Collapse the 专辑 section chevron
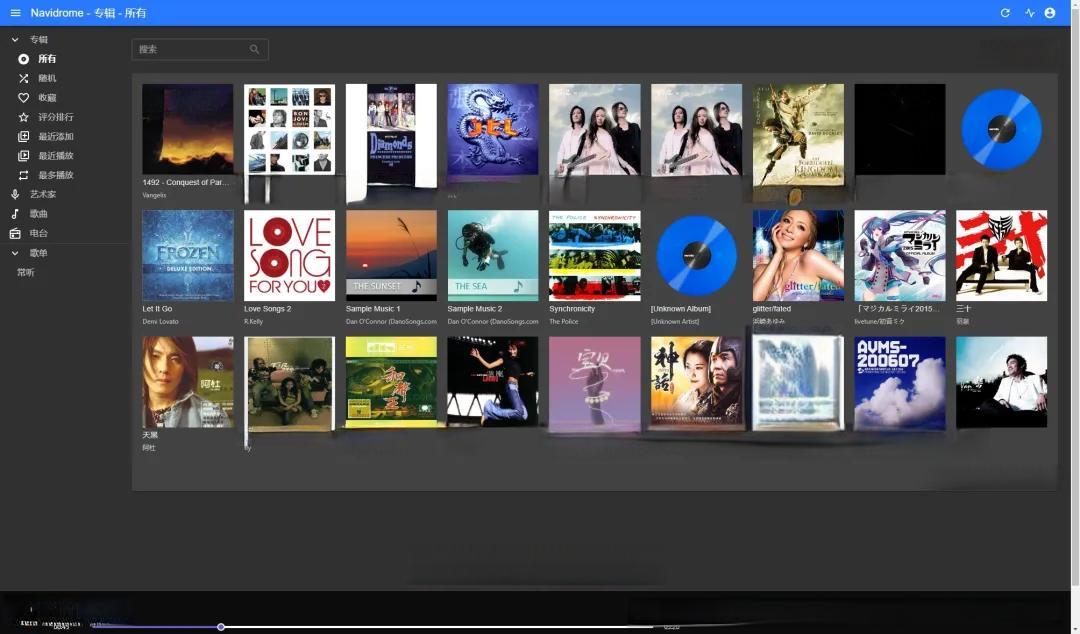1080x634 pixels. tap(15, 40)
